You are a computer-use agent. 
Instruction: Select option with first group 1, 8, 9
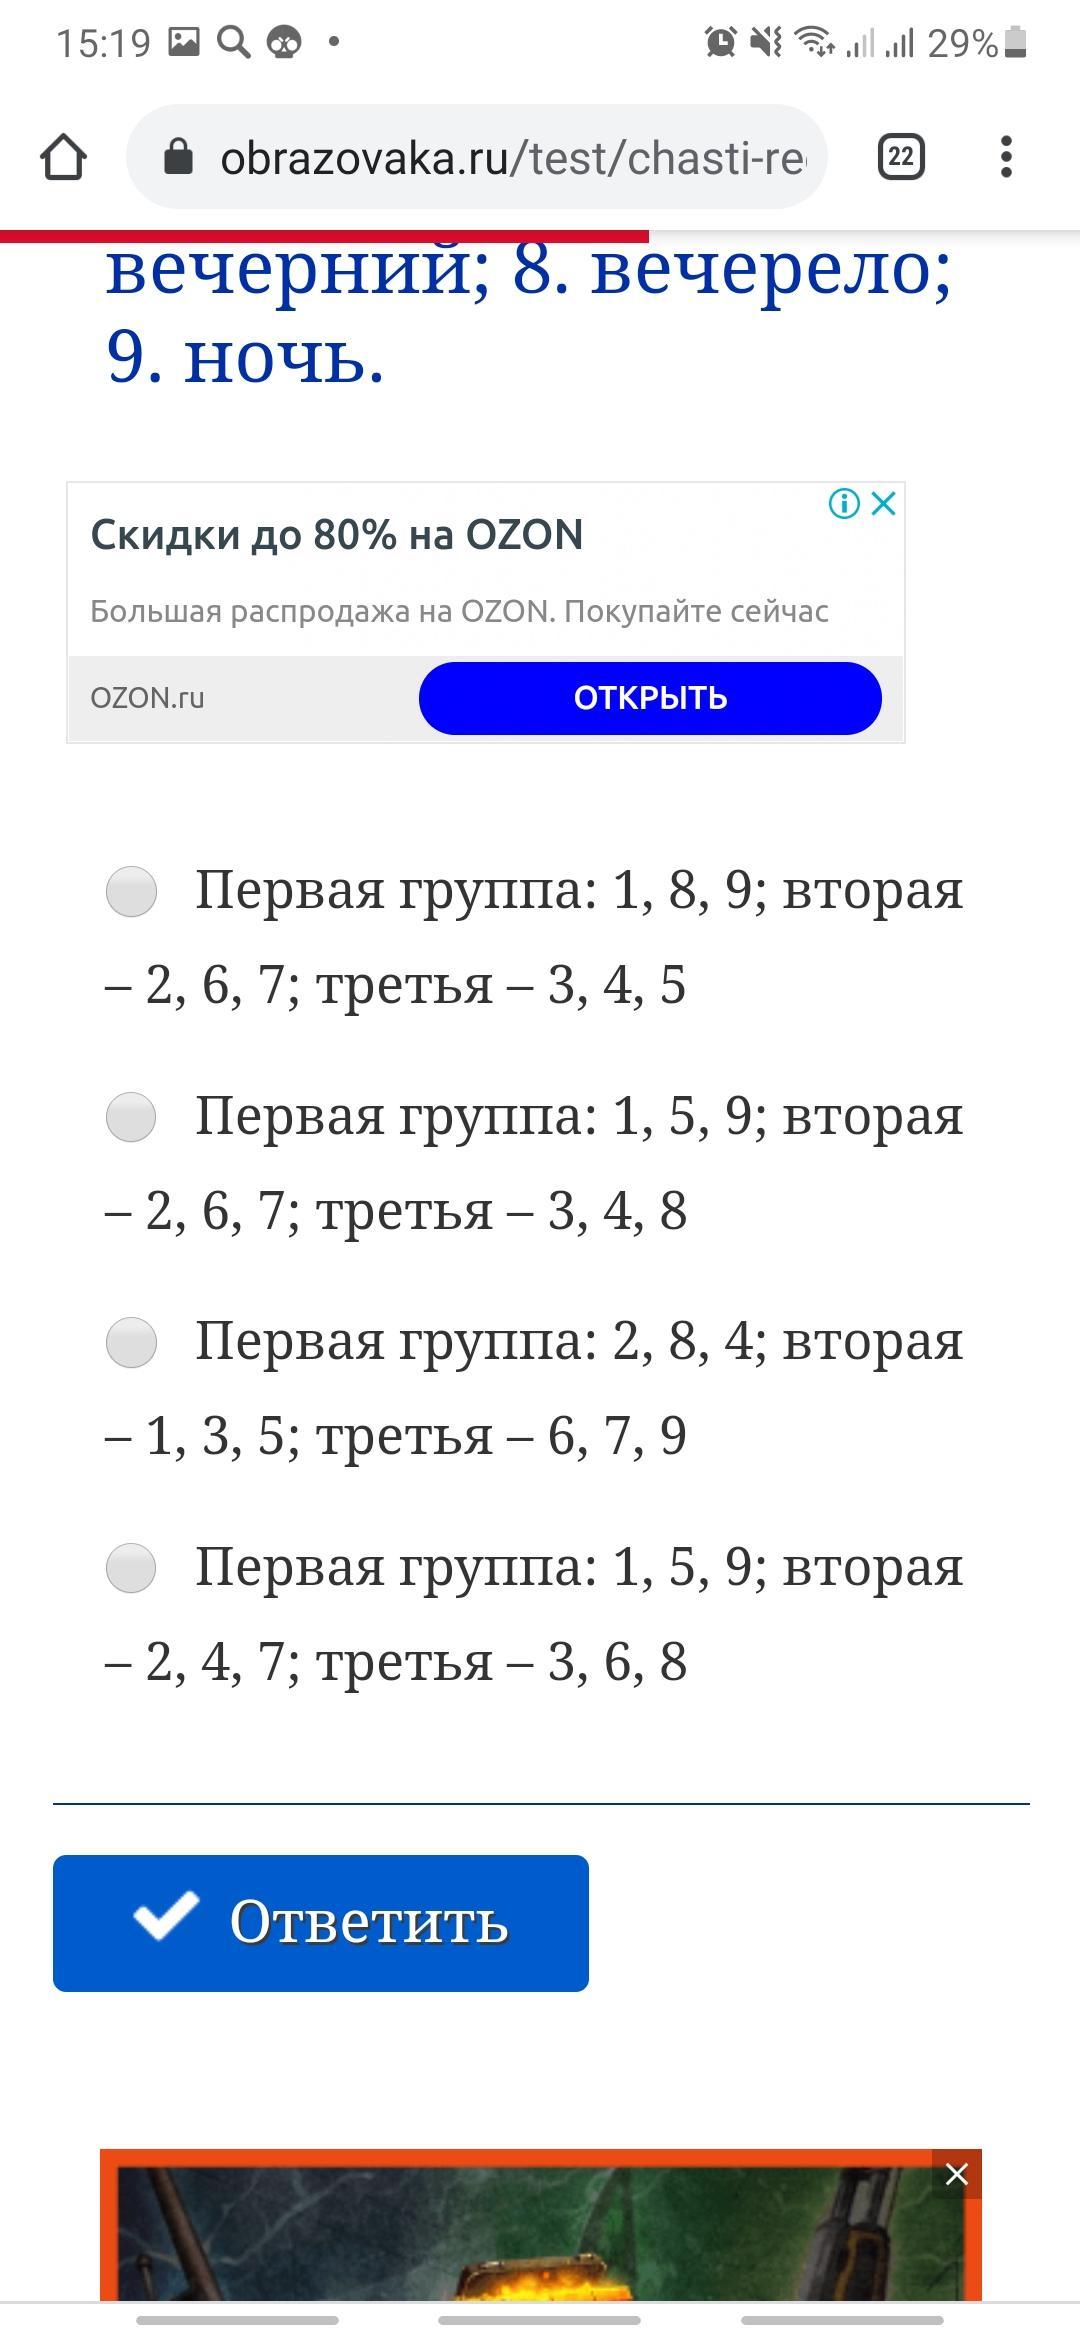pos(131,891)
